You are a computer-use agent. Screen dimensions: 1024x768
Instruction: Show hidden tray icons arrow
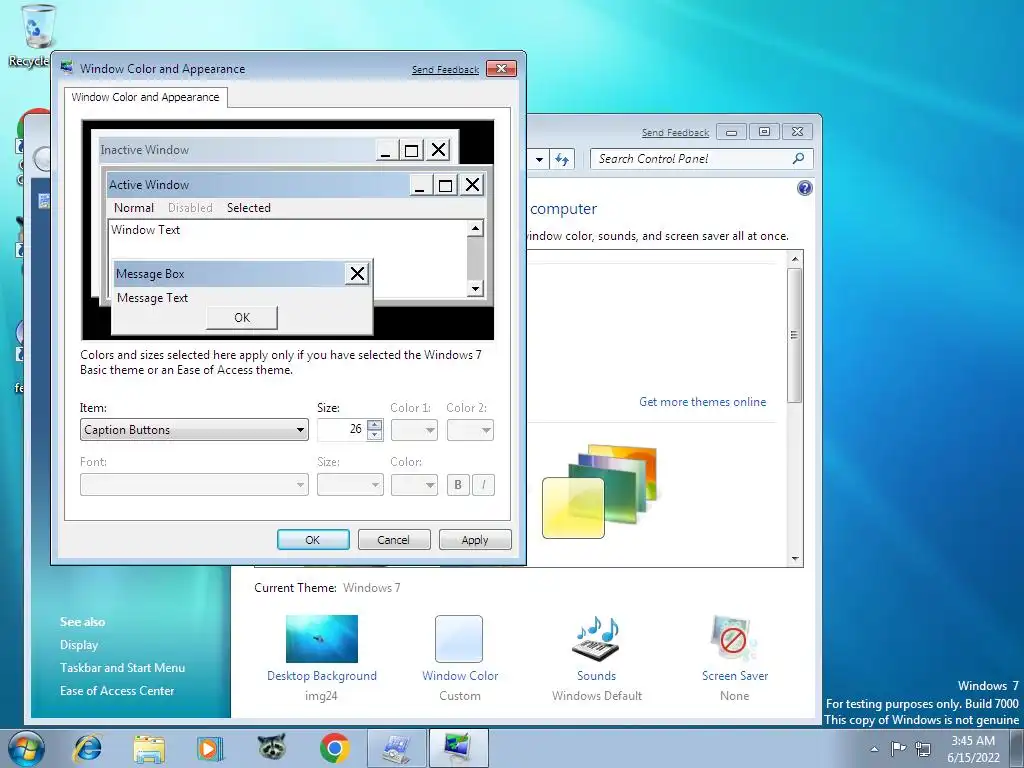pyautogui.click(x=874, y=749)
